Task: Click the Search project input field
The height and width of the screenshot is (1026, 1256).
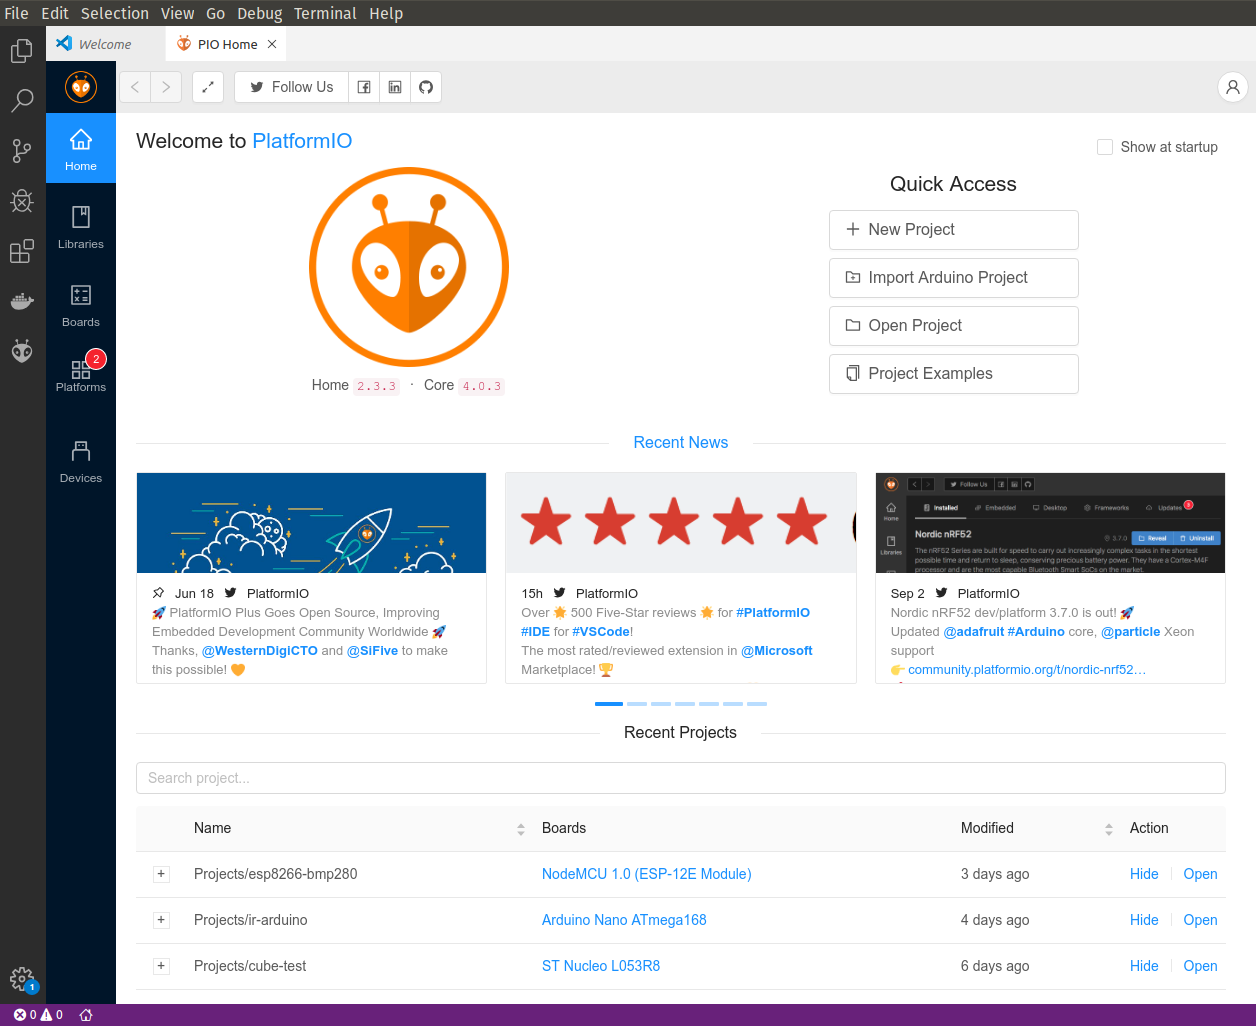Action: 681,778
